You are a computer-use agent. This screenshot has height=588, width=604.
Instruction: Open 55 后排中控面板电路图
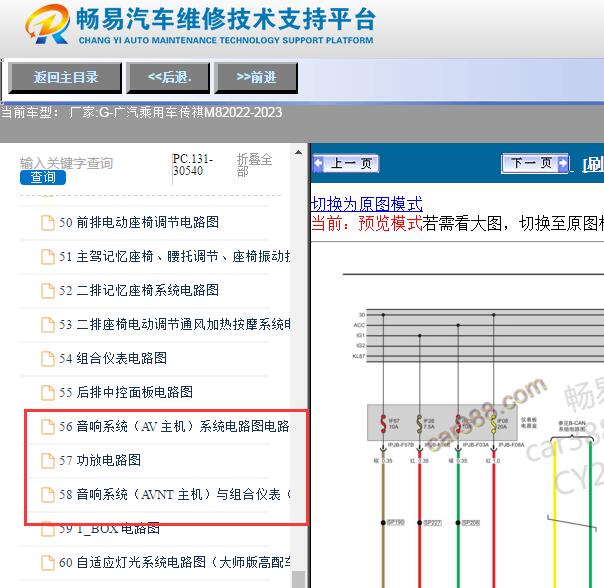point(126,392)
